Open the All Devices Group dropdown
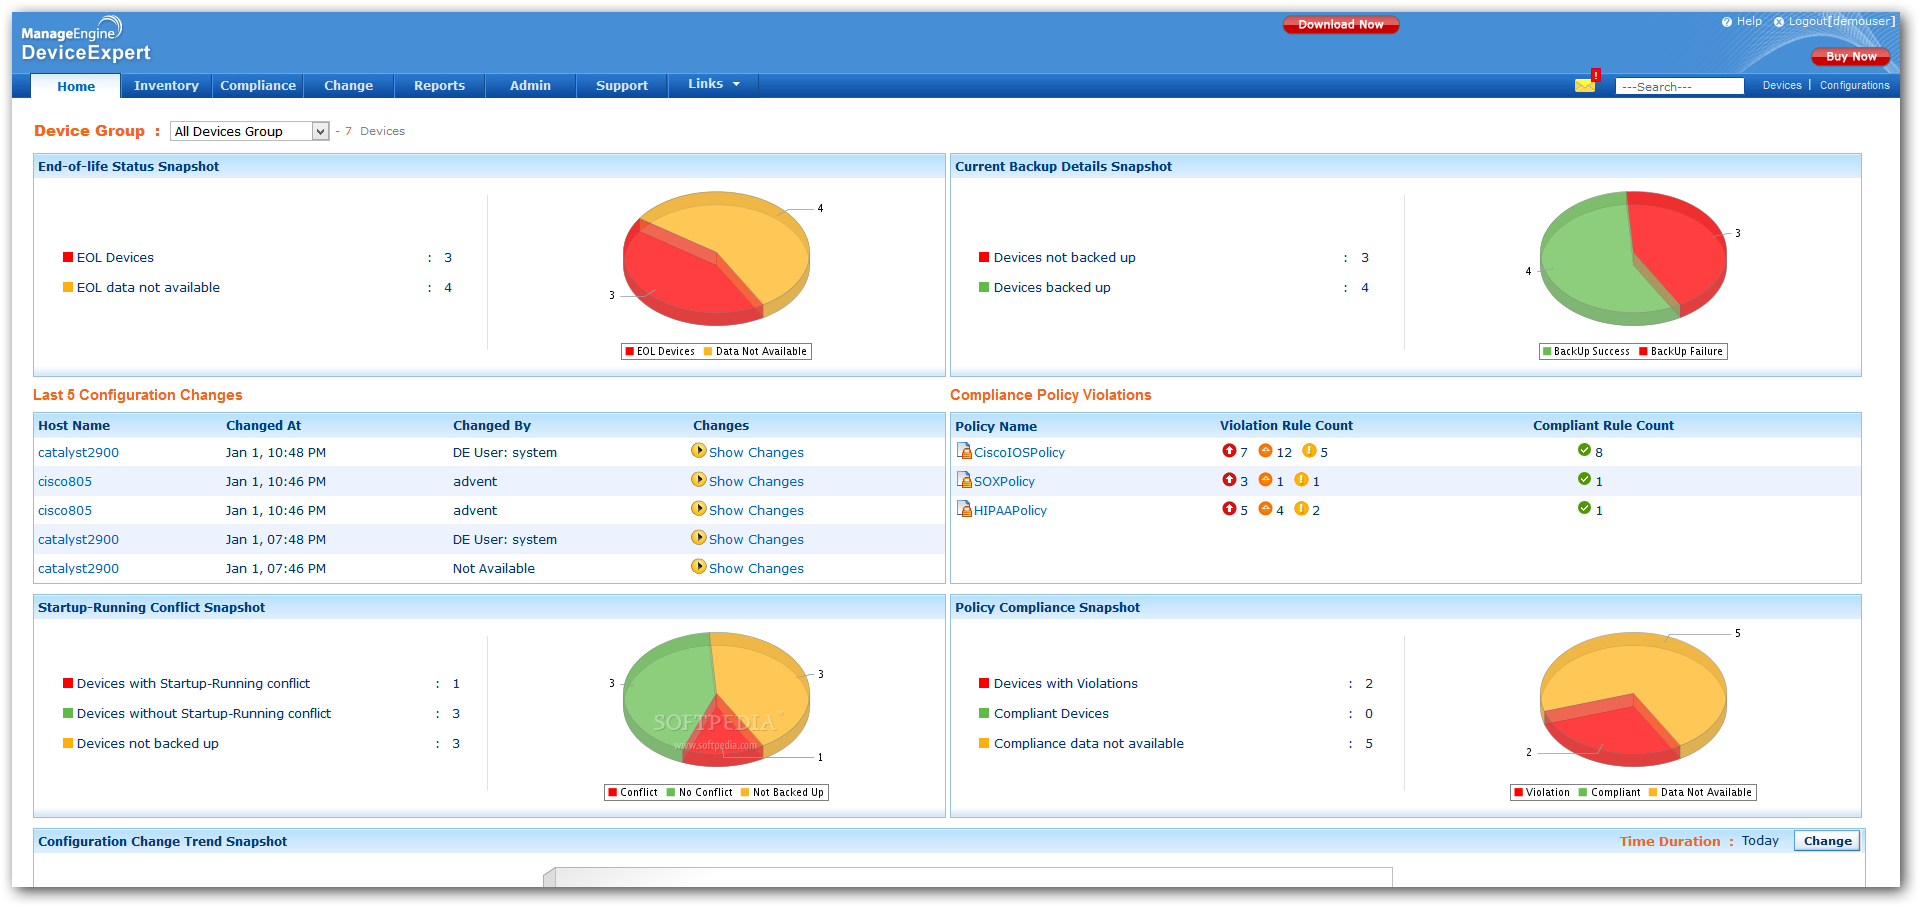Screen dimensions: 1920x907 250,131
